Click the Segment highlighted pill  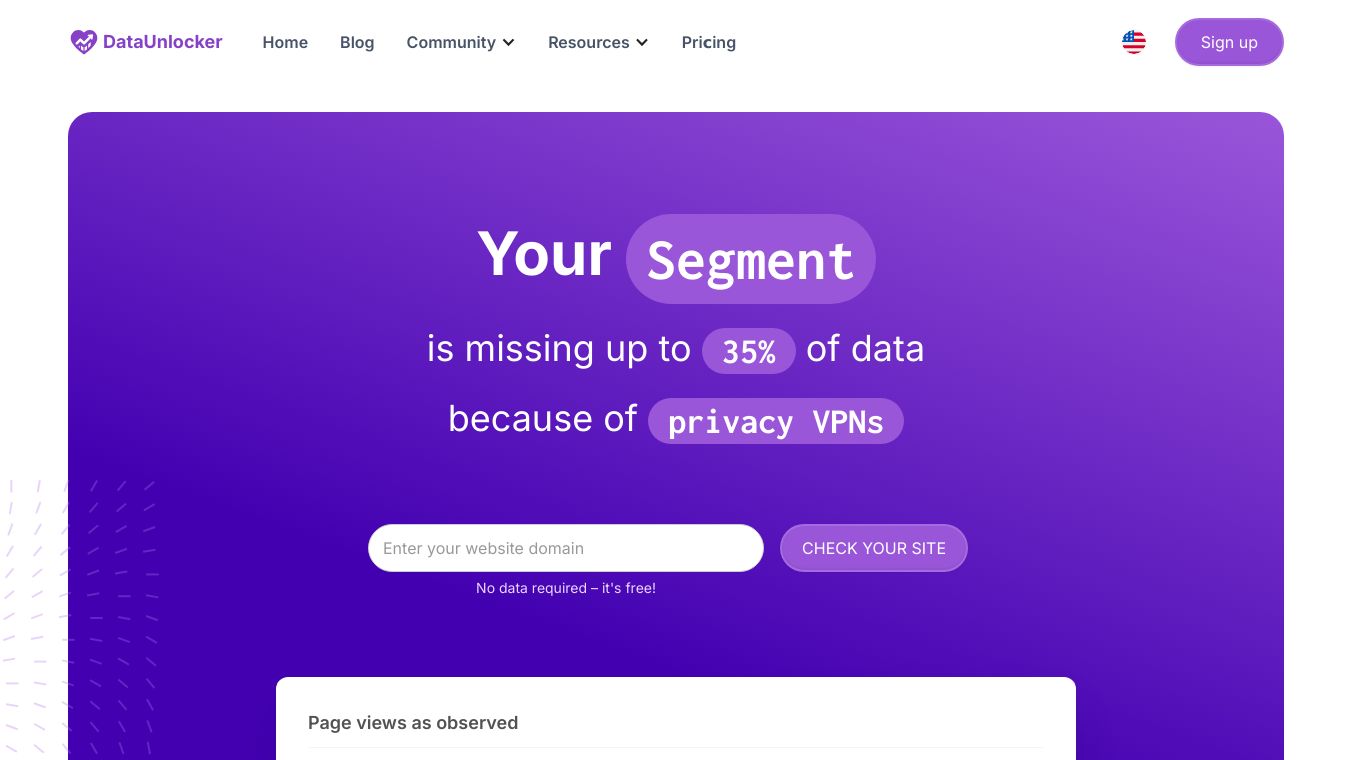(x=750, y=260)
